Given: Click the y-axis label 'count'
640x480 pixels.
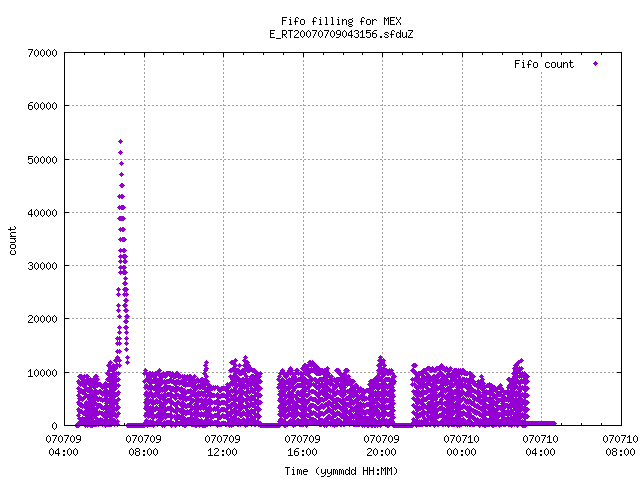Looking at the screenshot, I should pos(13,241).
